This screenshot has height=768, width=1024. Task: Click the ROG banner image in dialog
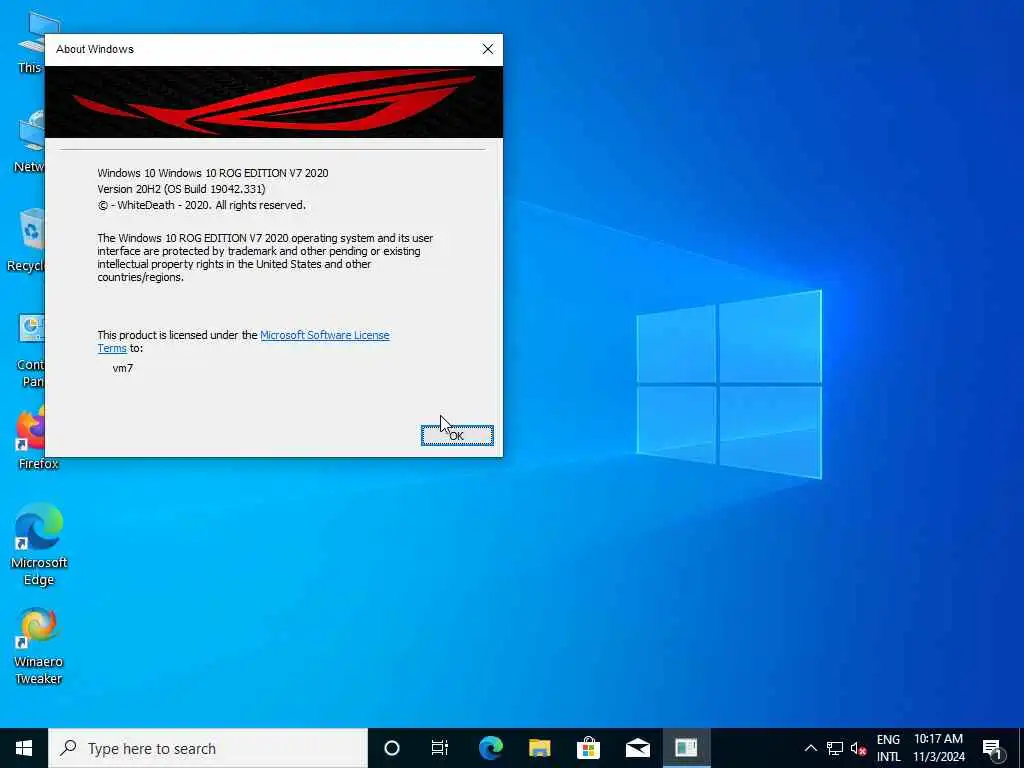click(x=274, y=102)
